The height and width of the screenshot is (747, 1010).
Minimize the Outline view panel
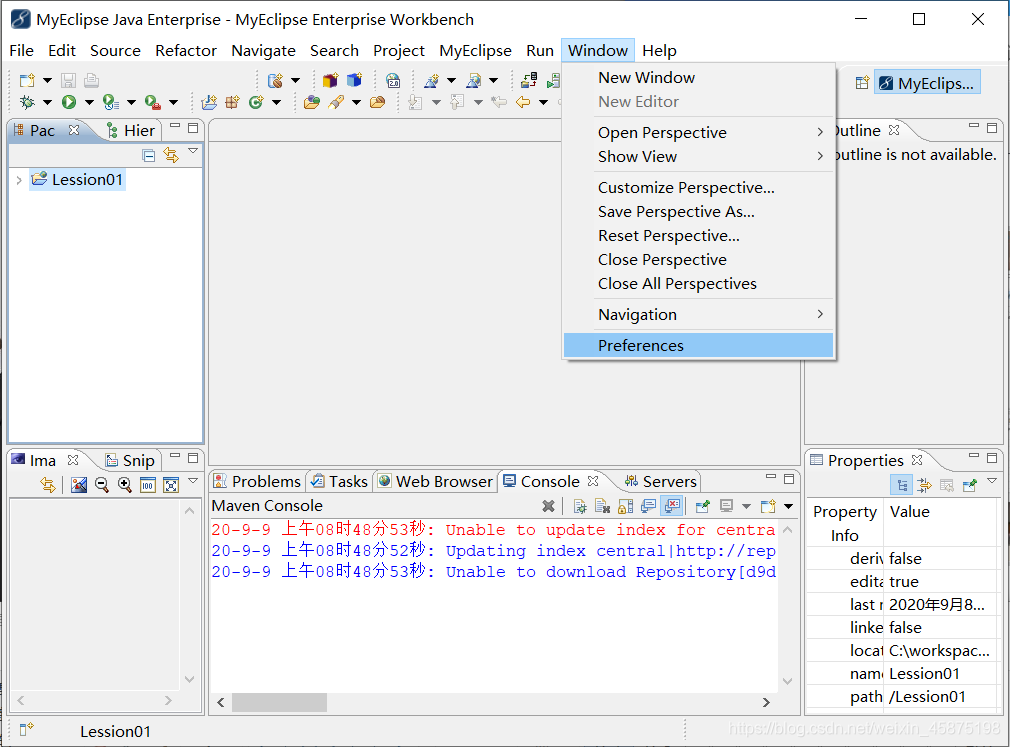(974, 126)
